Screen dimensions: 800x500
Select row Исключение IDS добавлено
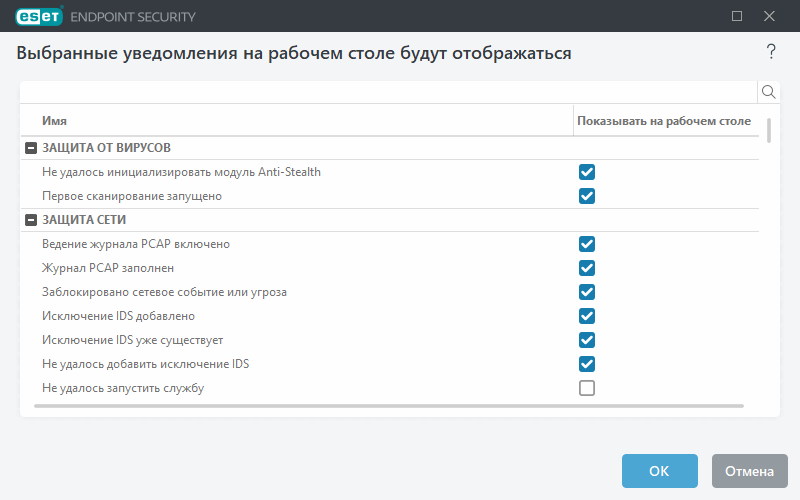390,316
